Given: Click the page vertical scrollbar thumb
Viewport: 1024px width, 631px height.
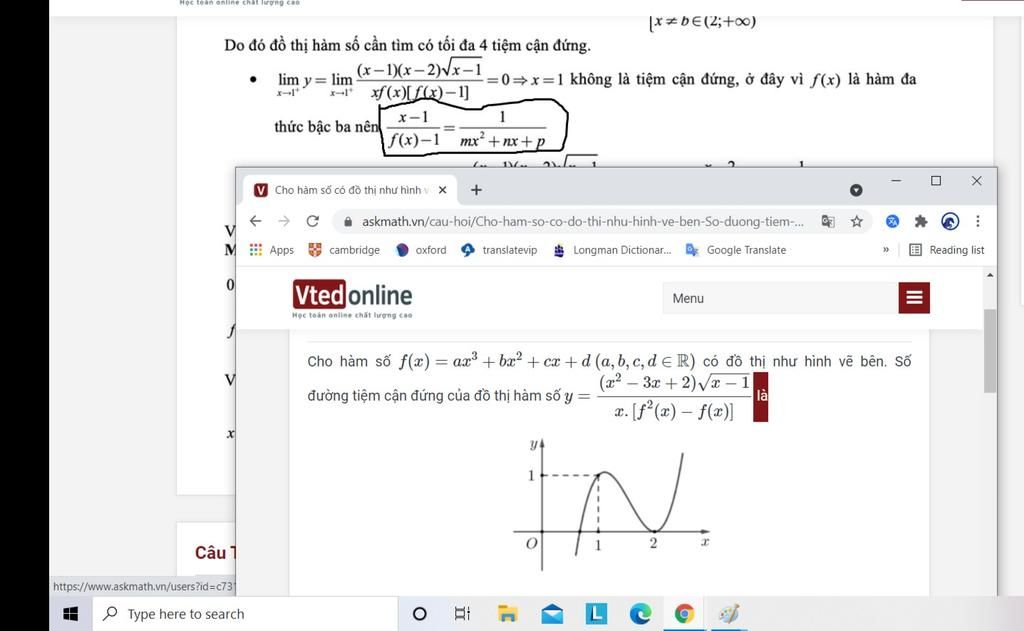Looking at the screenshot, I should pos(990,351).
